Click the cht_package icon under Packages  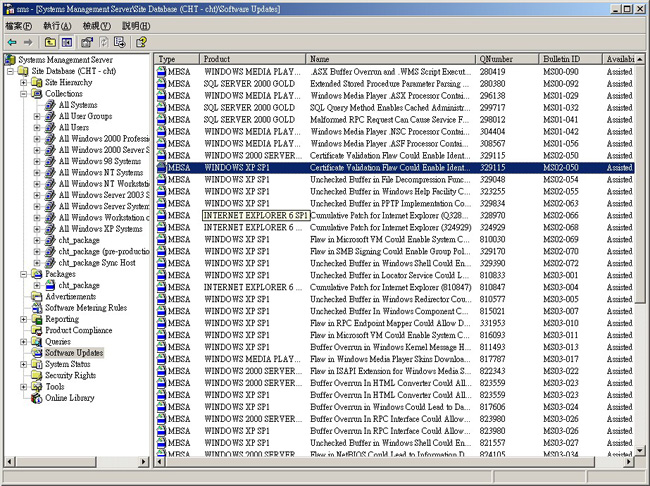pos(50,285)
